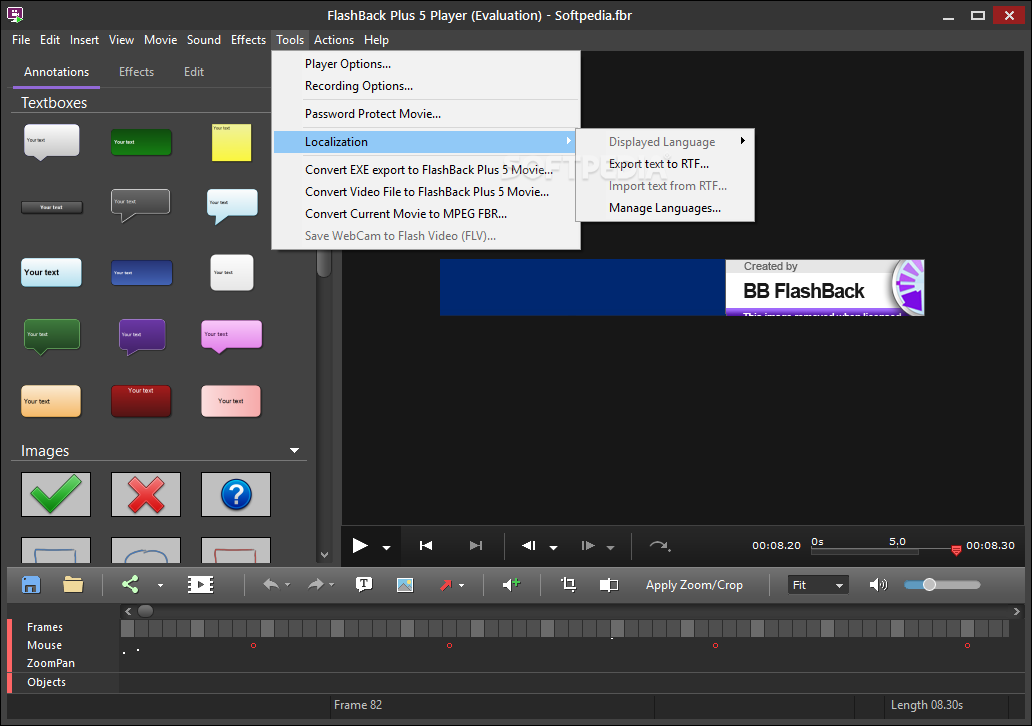Viewport: 1032px width, 726px height.
Task: Open the Share dropdown arrow
Action: point(160,585)
